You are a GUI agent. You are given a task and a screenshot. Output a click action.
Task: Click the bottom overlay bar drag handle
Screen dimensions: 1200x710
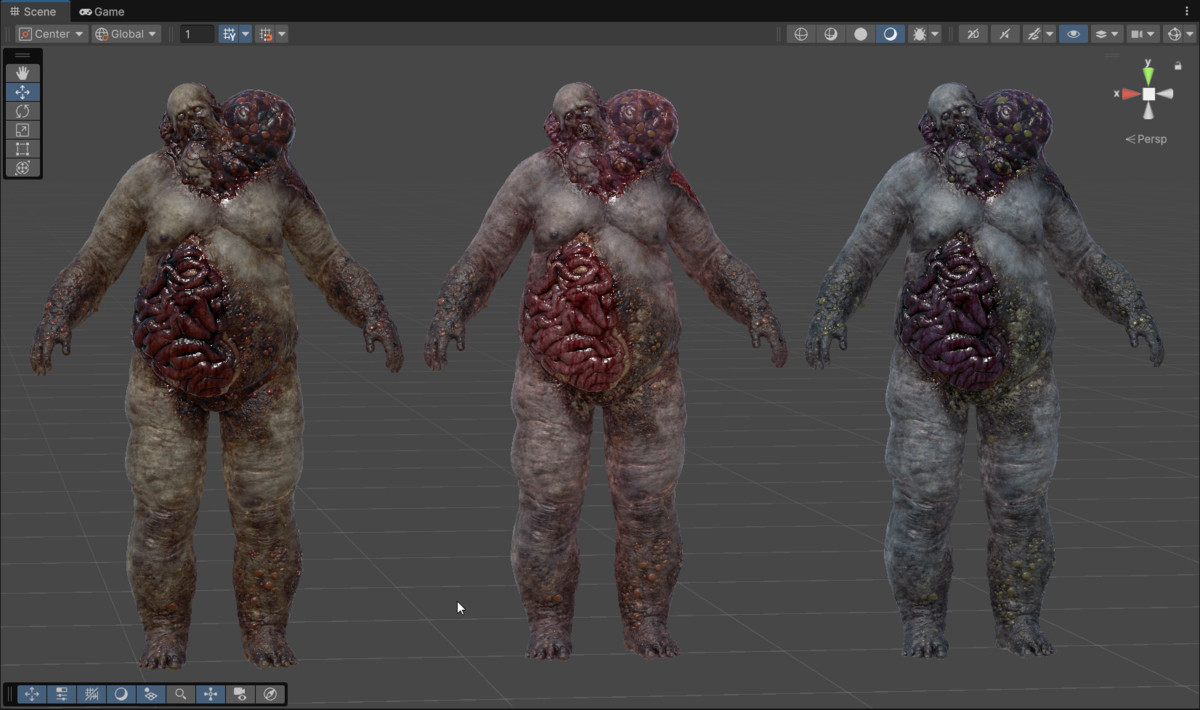(x=10, y=694)
